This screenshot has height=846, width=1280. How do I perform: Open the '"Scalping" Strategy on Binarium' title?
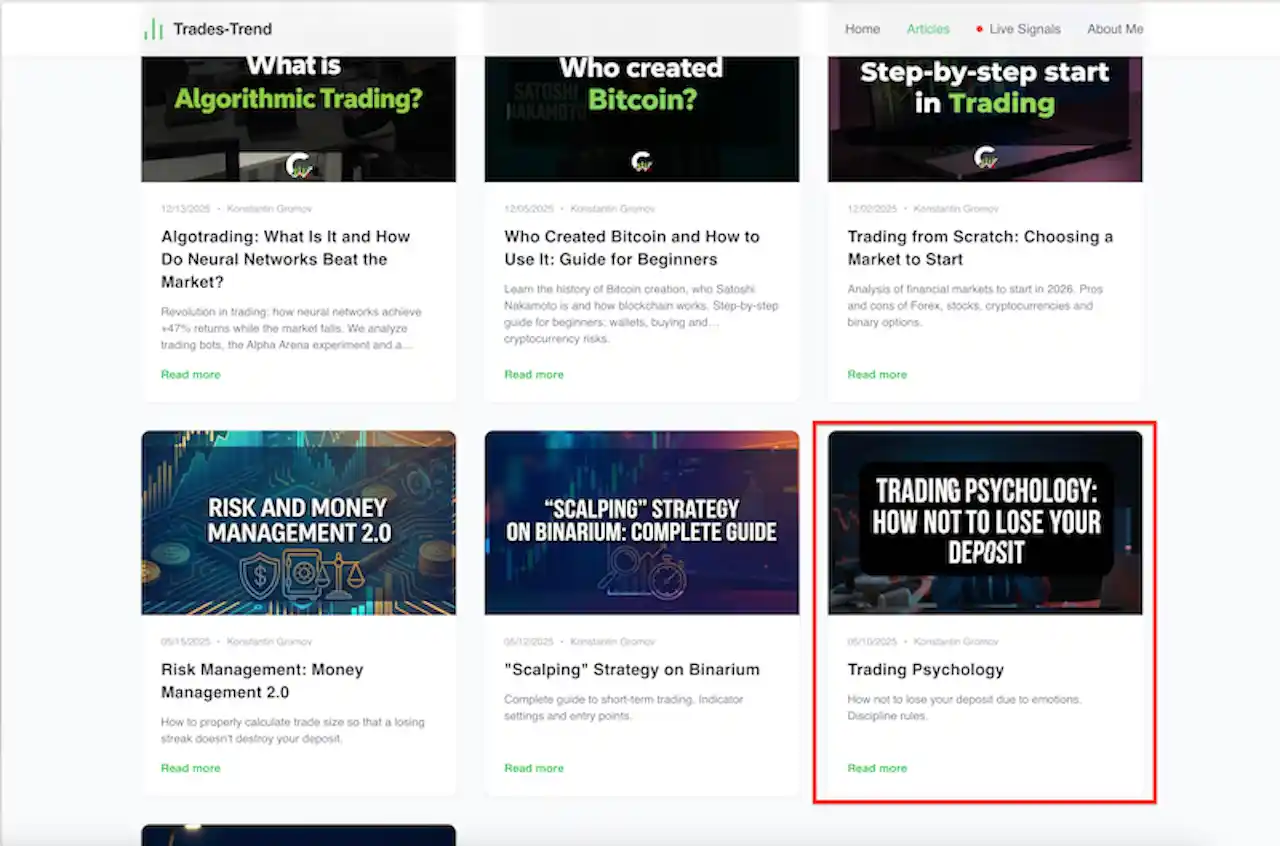[632, 670]
